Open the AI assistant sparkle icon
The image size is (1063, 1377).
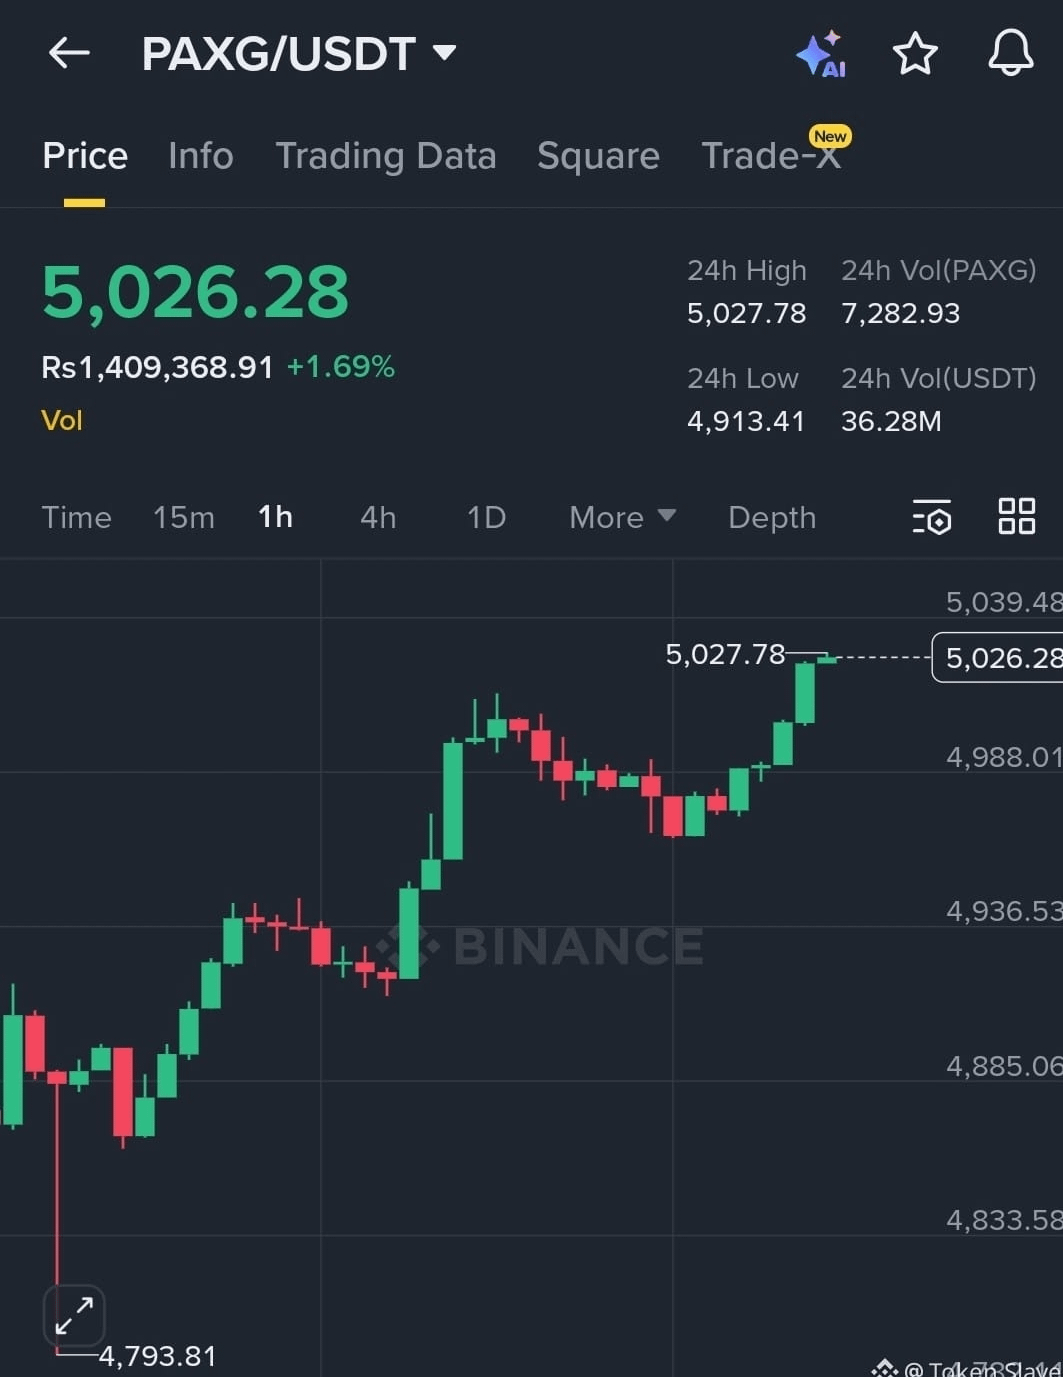(821, 54)
